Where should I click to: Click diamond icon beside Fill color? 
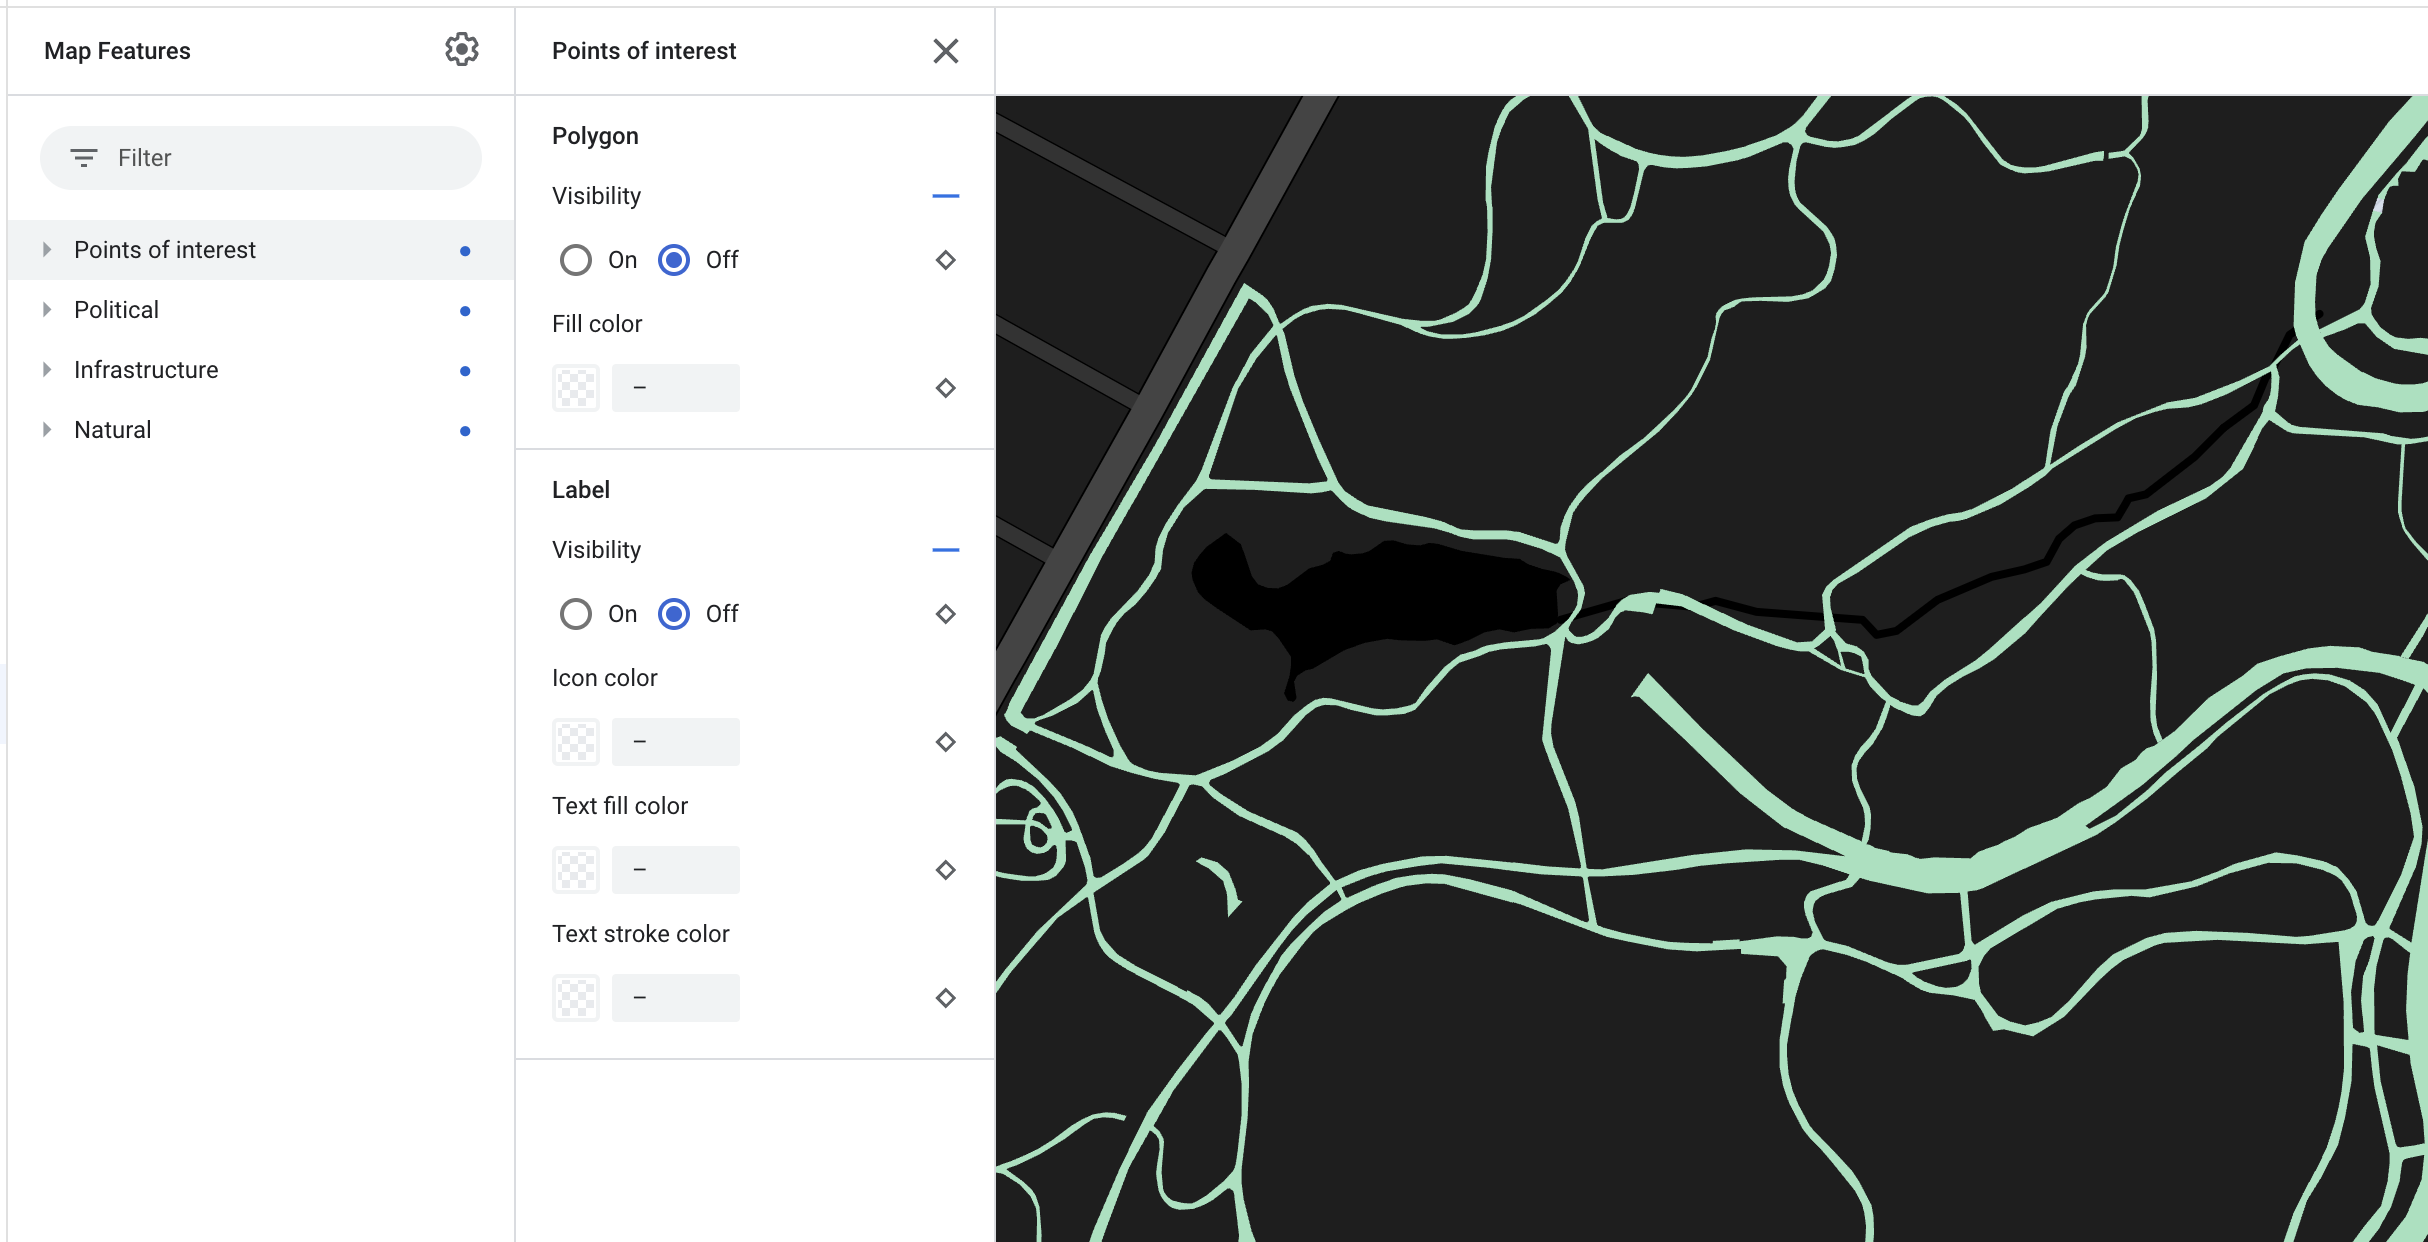[x=945, y=388]
